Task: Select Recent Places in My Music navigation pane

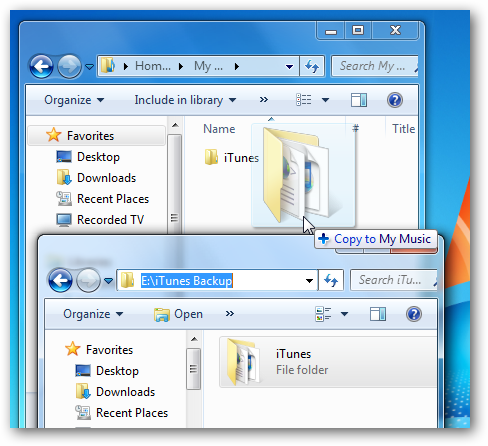Action: (113, 199)
